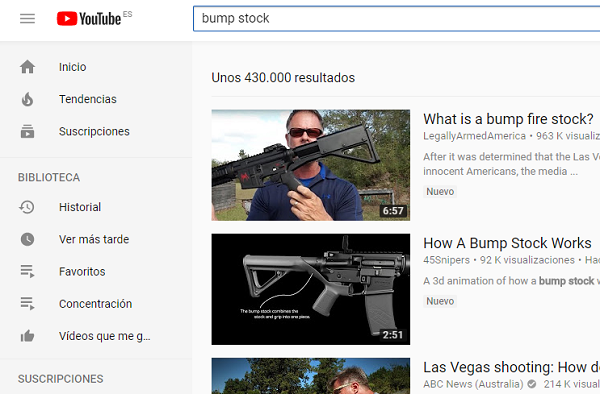Open Vídeos que me gustan list

click(x=96, y=336)
